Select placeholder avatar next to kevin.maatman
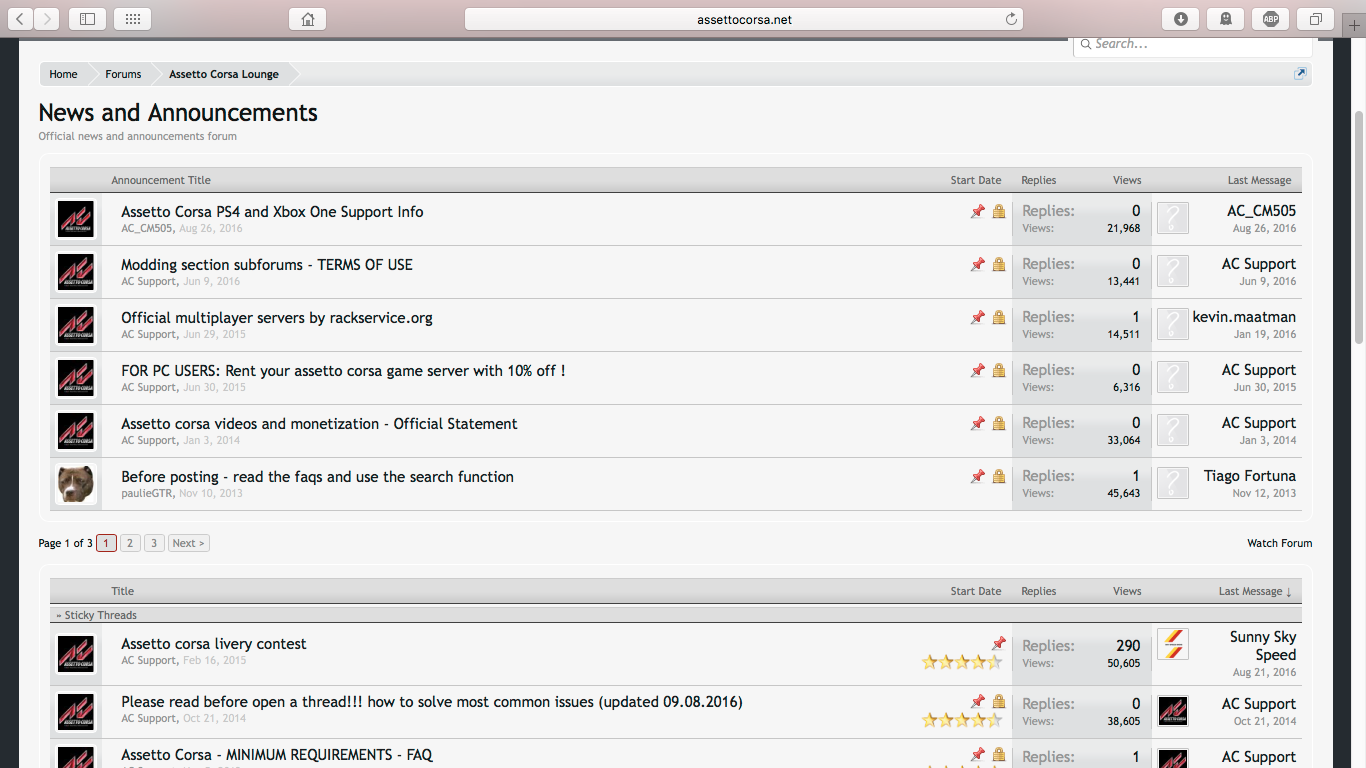The height and width of the screenshot is (768, 1366). (1173, 324)
